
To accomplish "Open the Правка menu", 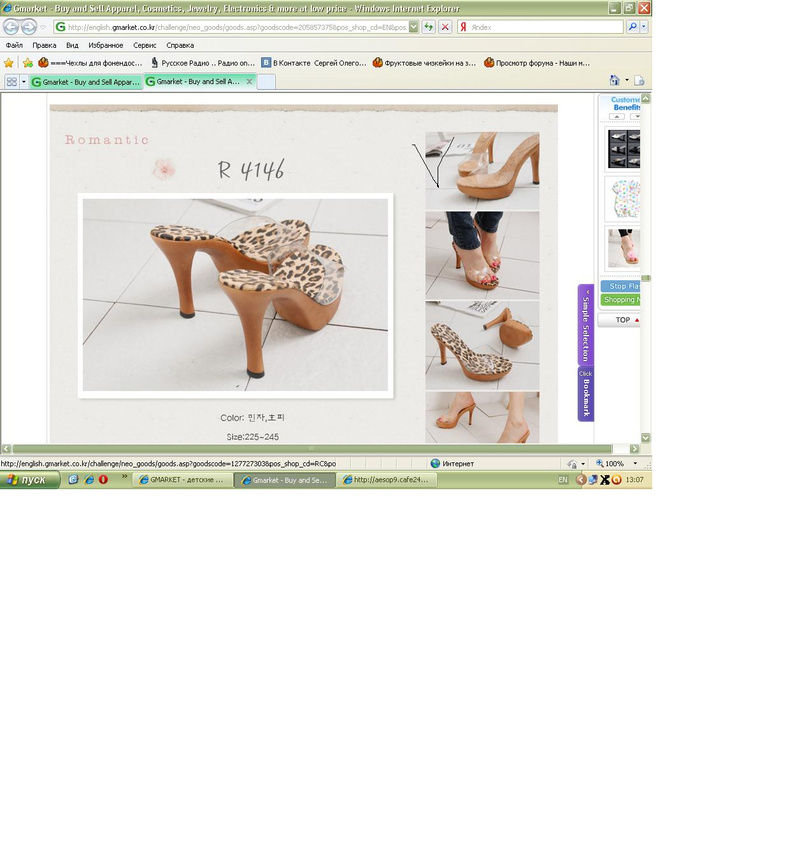I will [x=44, y=45].
